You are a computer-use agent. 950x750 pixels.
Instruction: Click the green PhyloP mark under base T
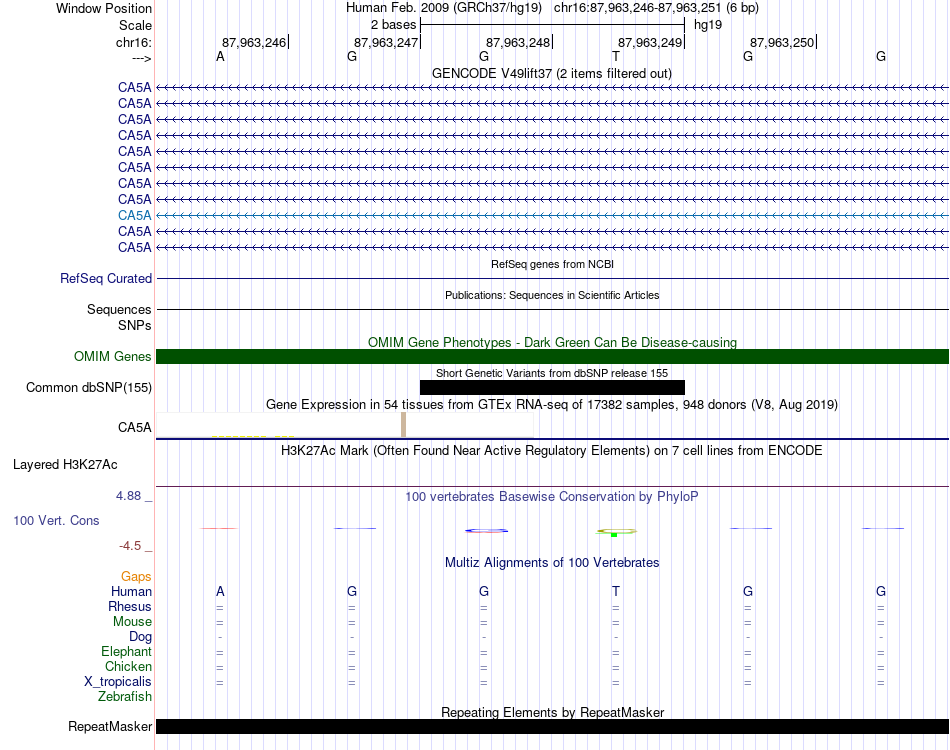614,535
